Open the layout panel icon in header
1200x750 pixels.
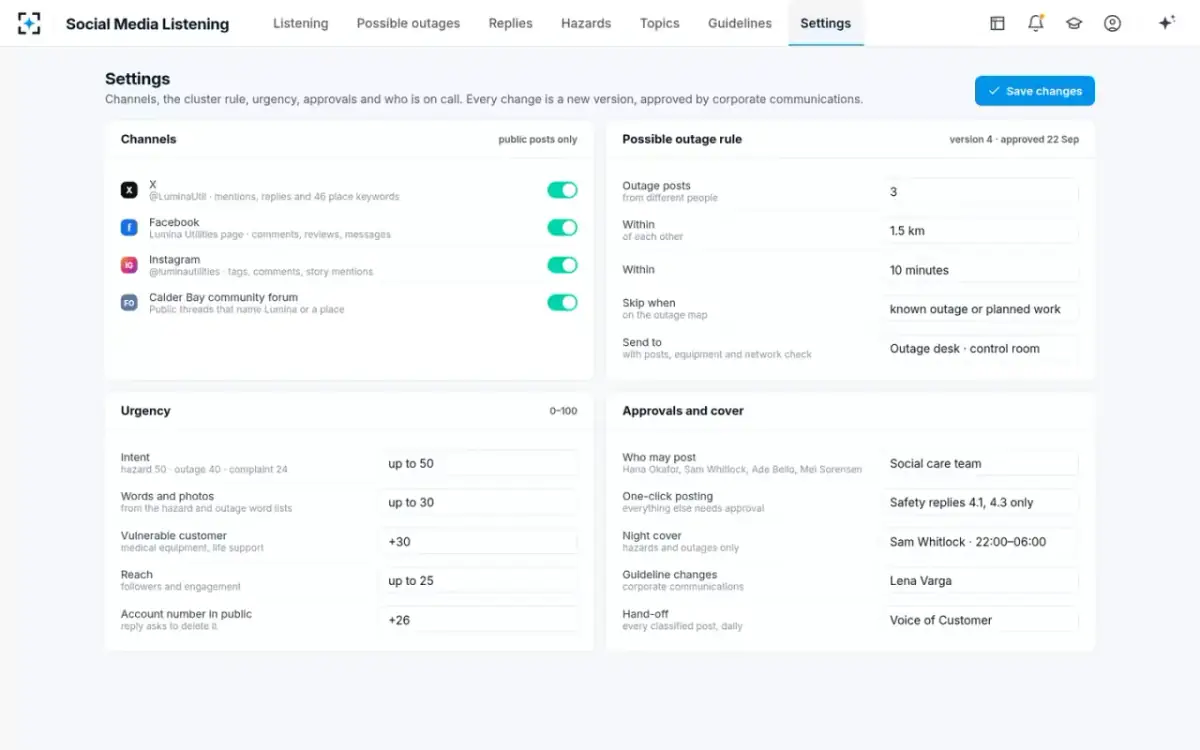[997, 23]
